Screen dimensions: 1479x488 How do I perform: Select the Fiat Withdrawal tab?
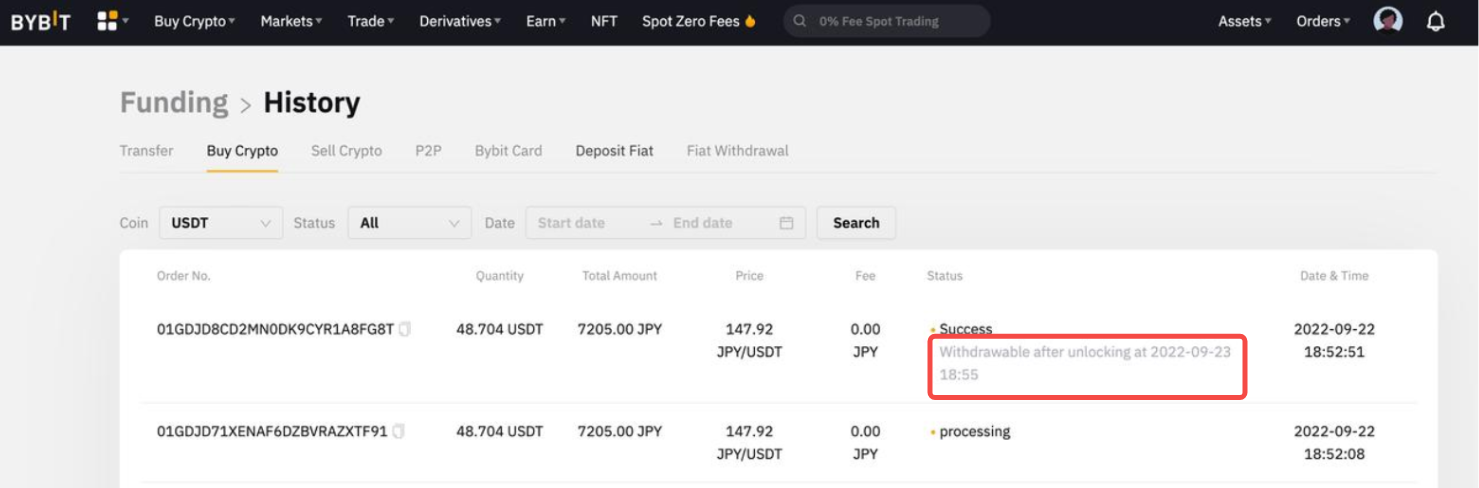tap(737, 151)
